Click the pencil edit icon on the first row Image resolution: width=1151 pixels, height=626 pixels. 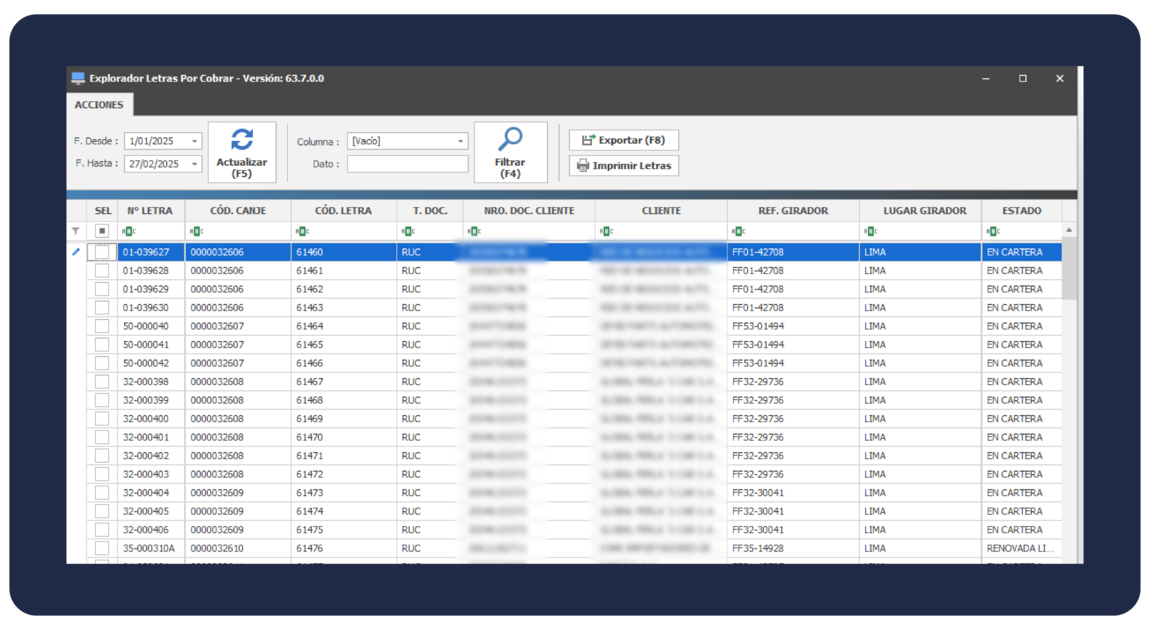(x=76, y=252)
